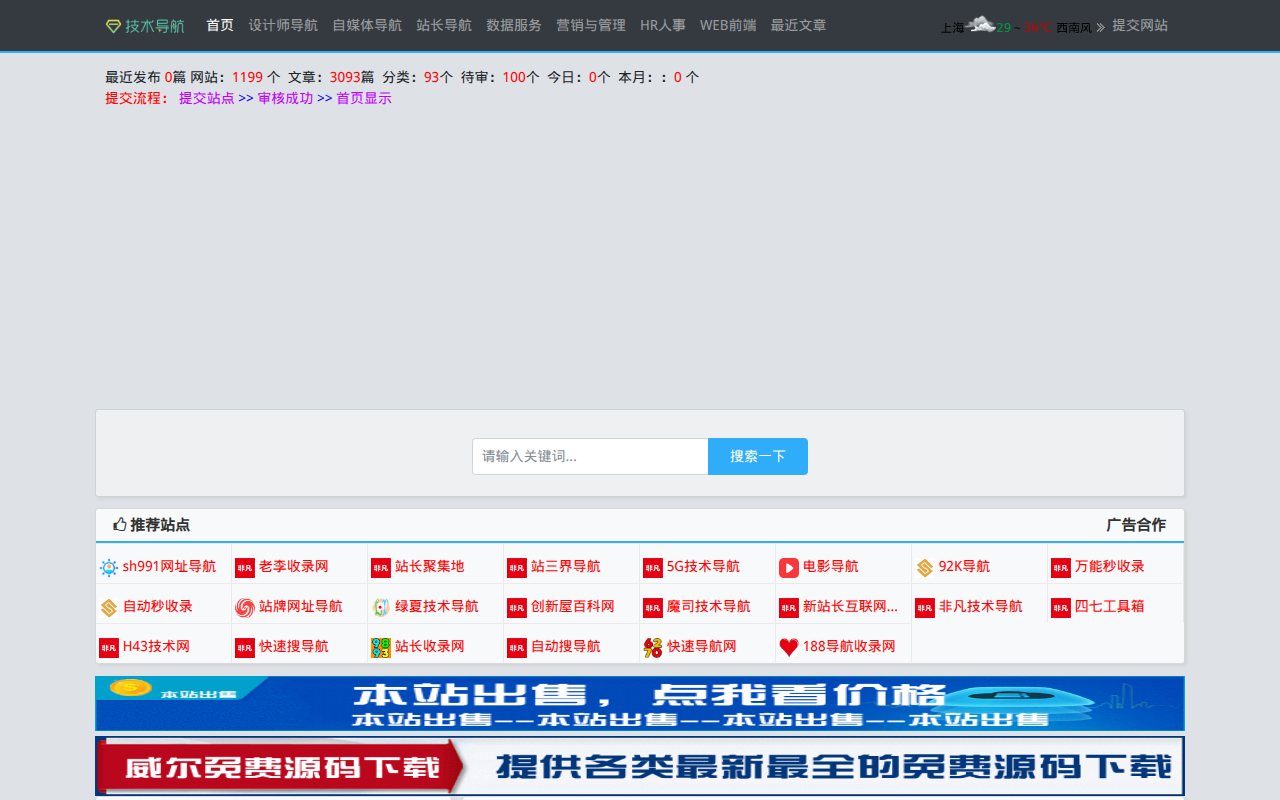Image resolution: width=1280 pixels, height=800 pixels.
Task: Open the 自媒体导航 menu
Action: [x=367, y=25]
